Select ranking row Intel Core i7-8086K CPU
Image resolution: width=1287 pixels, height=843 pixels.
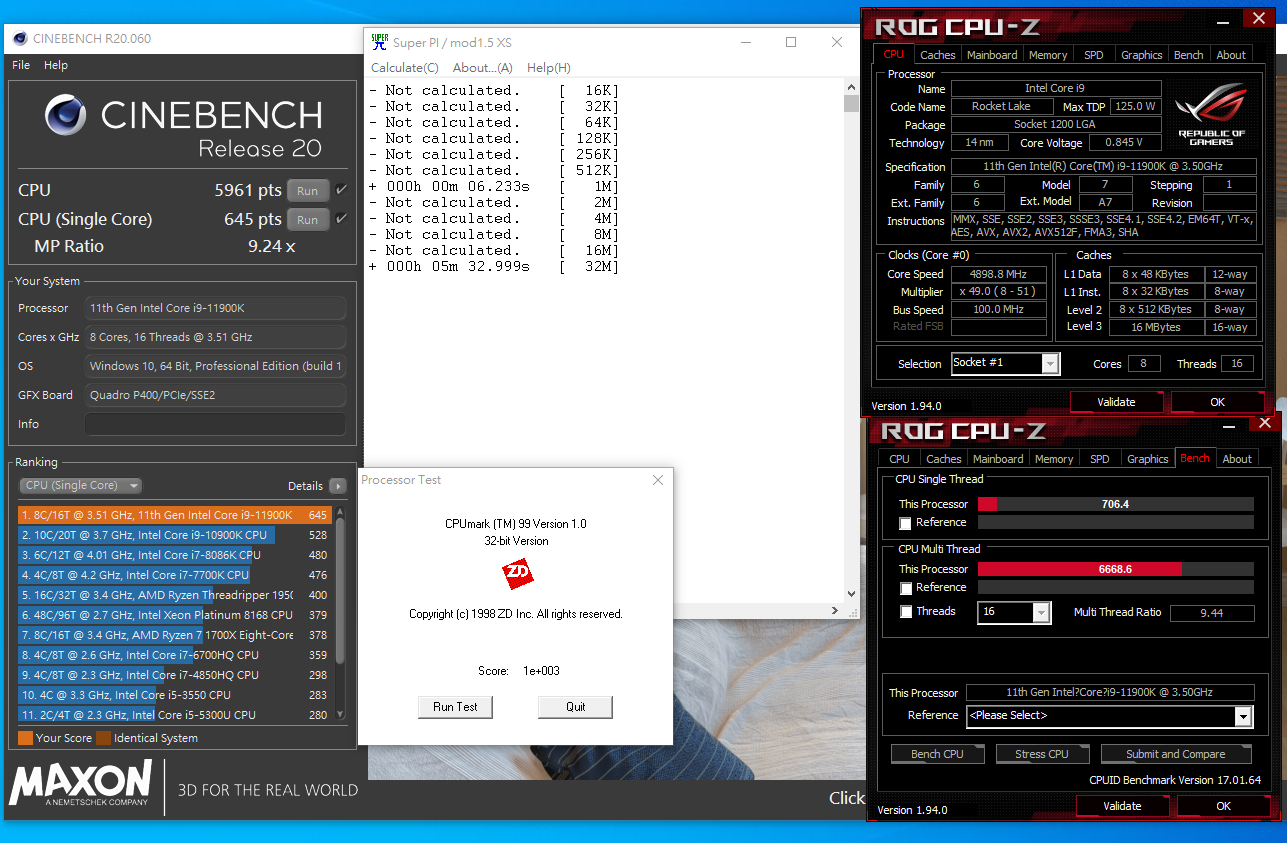coord(174,555)
